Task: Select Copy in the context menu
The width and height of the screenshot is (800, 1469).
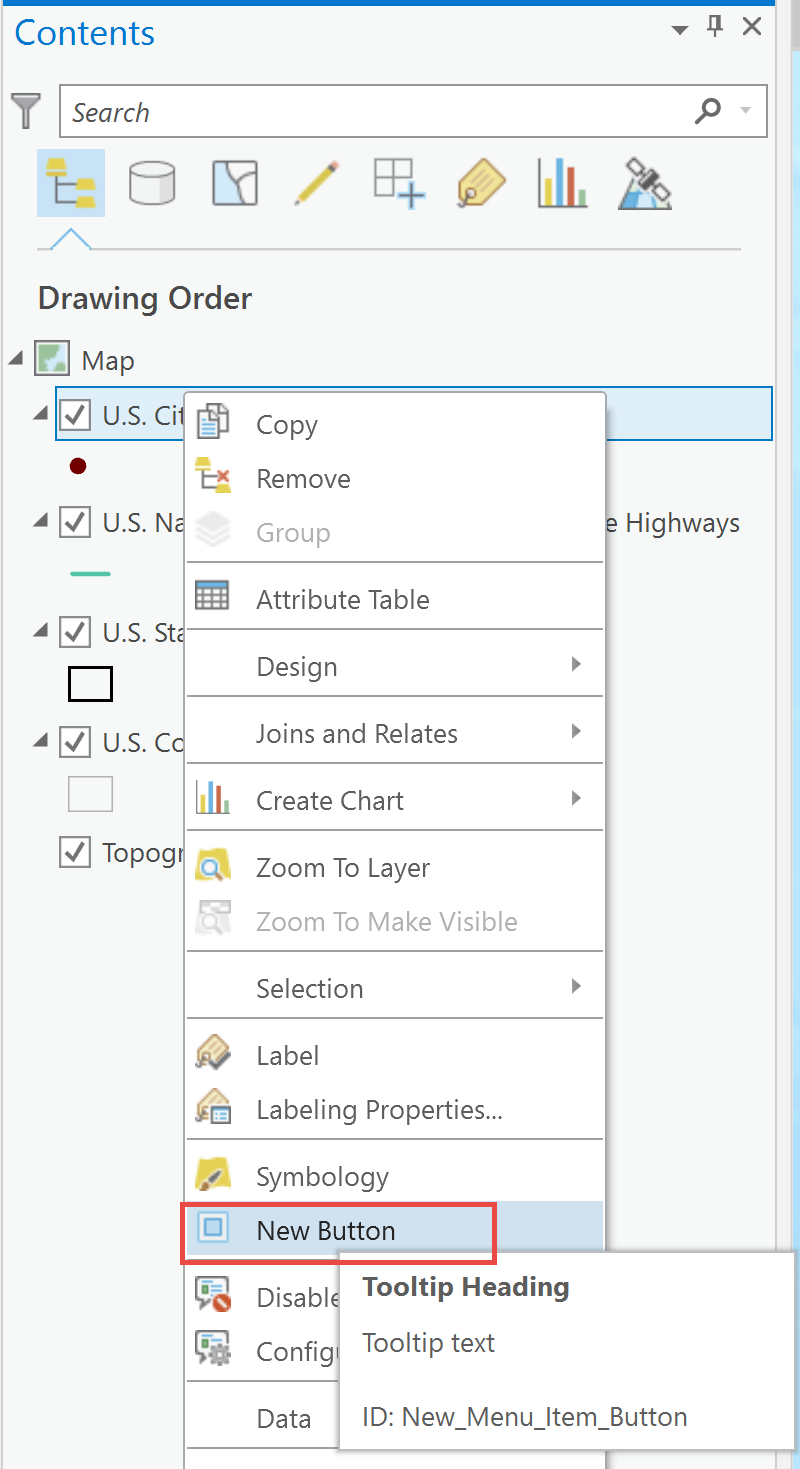Action: 287,424
